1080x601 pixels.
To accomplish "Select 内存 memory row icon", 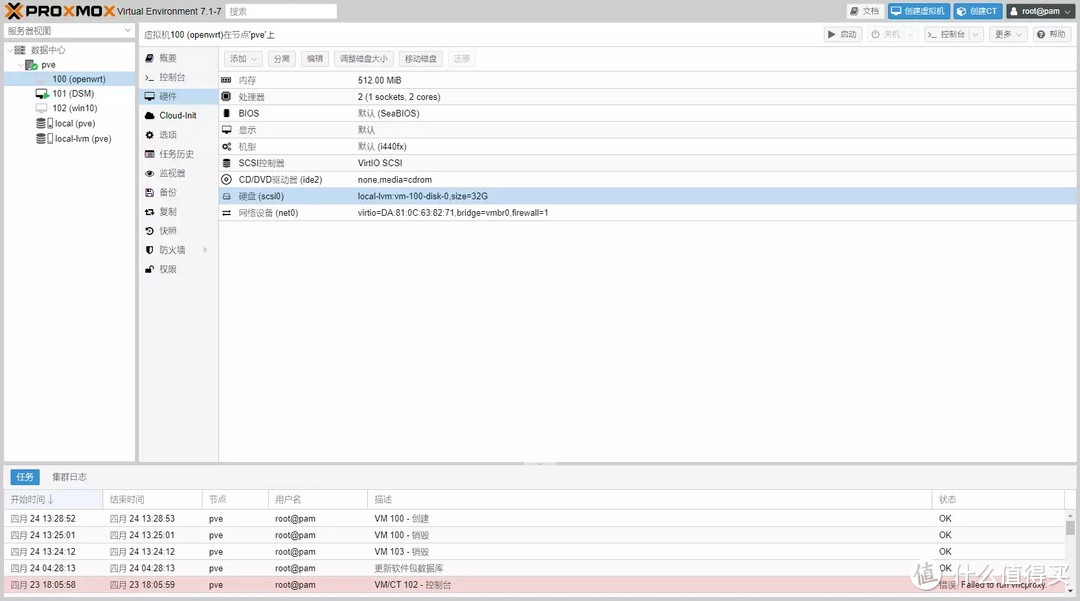I will 226,81.
